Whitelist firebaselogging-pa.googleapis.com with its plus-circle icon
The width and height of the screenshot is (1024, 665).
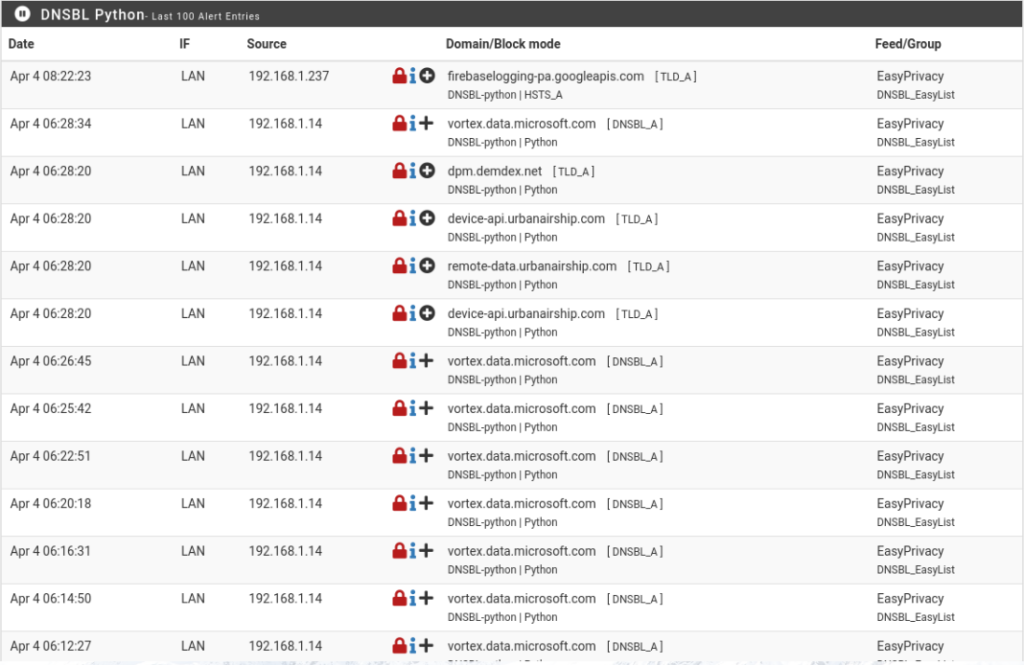click(427, 76)
